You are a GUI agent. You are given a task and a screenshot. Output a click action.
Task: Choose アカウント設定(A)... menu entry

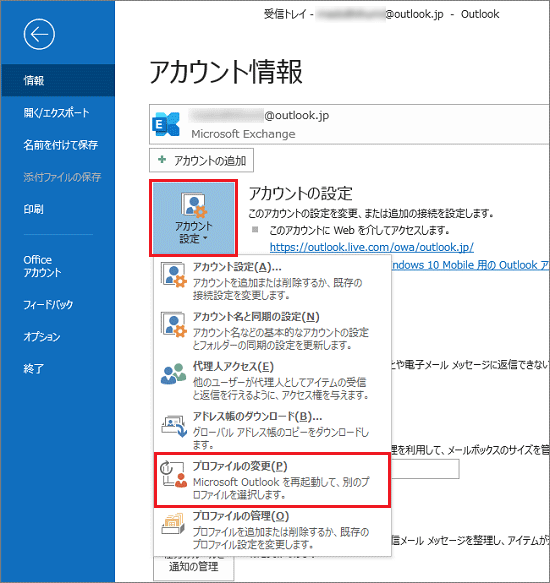[x=272, y=280]
